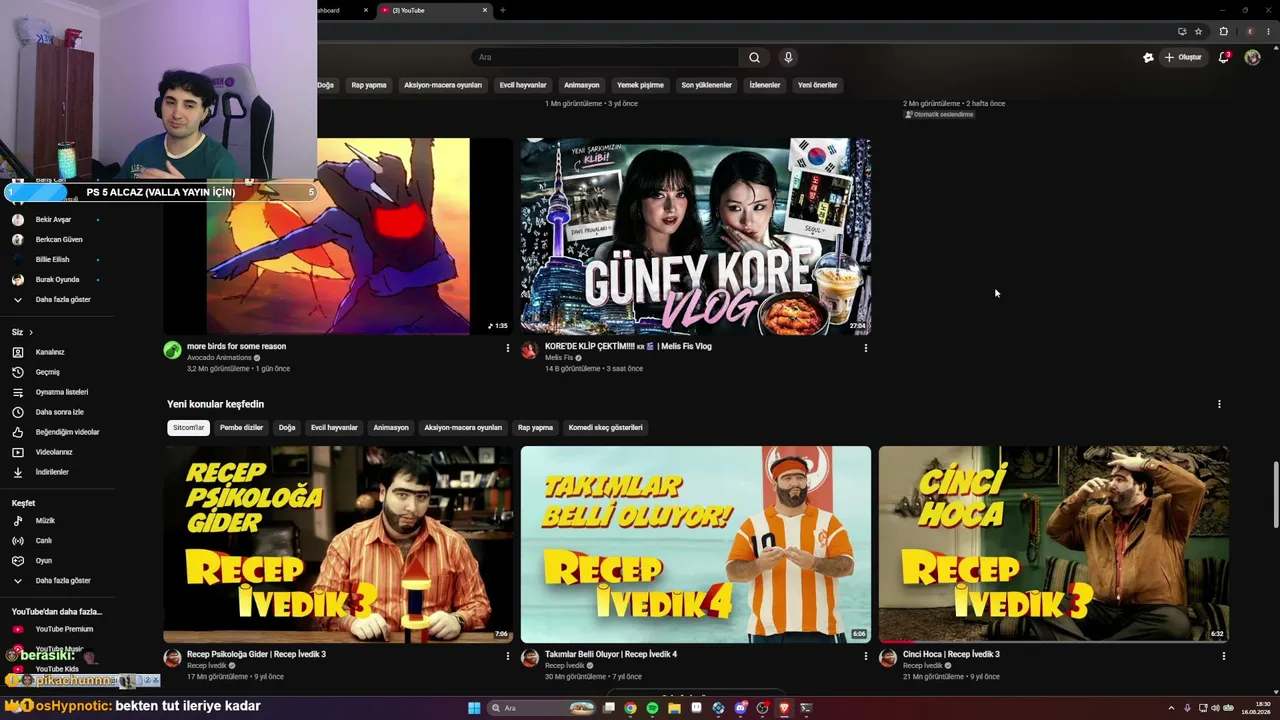
Task: Open the browser extensions puzzle icon
Action: pyautogui.click(x=1223, y=31)
